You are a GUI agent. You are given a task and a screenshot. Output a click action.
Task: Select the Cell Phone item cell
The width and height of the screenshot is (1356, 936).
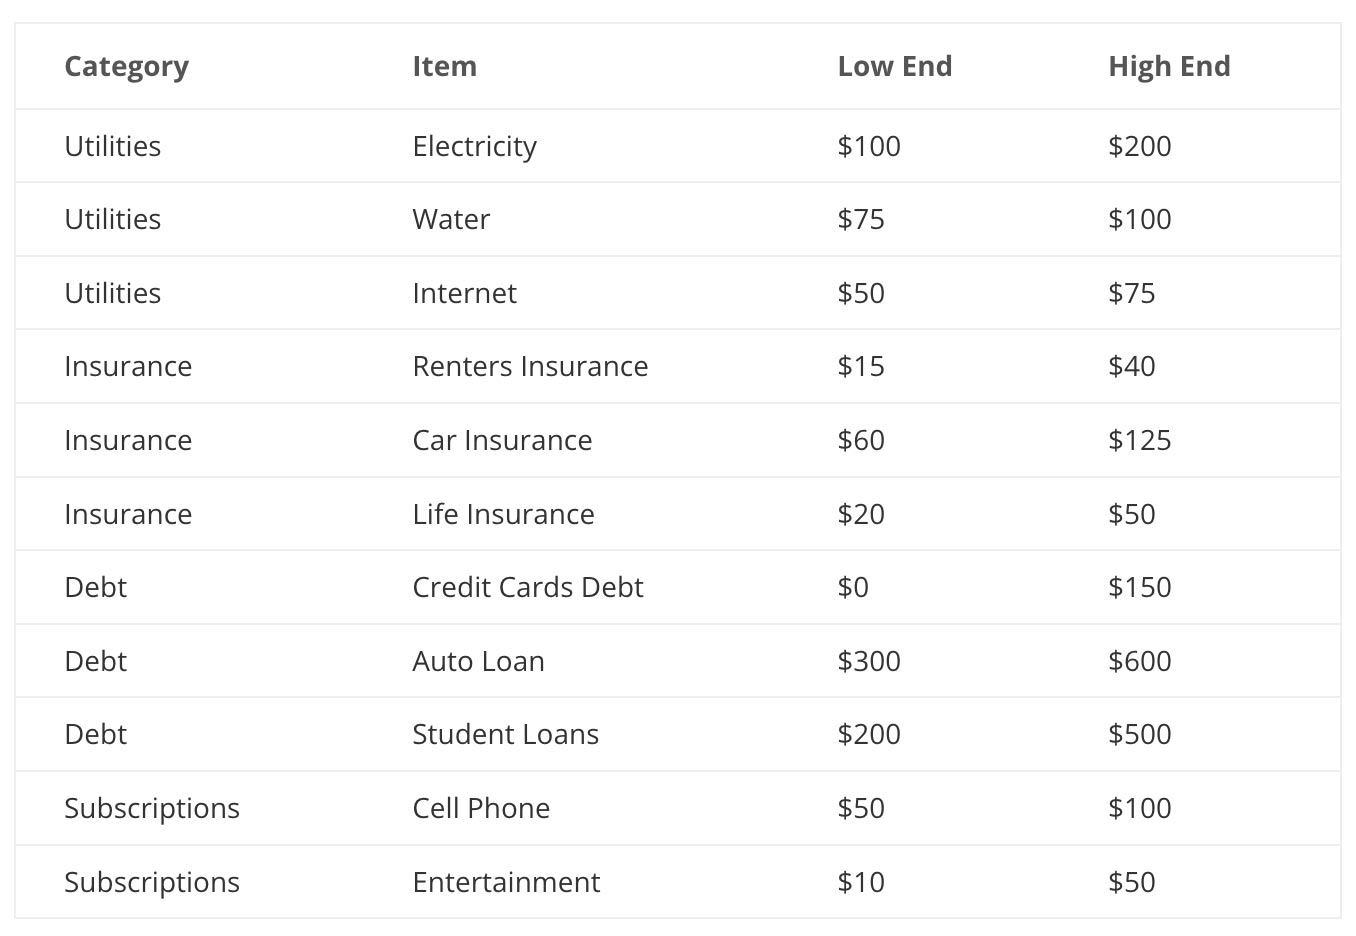click(481, 808)
